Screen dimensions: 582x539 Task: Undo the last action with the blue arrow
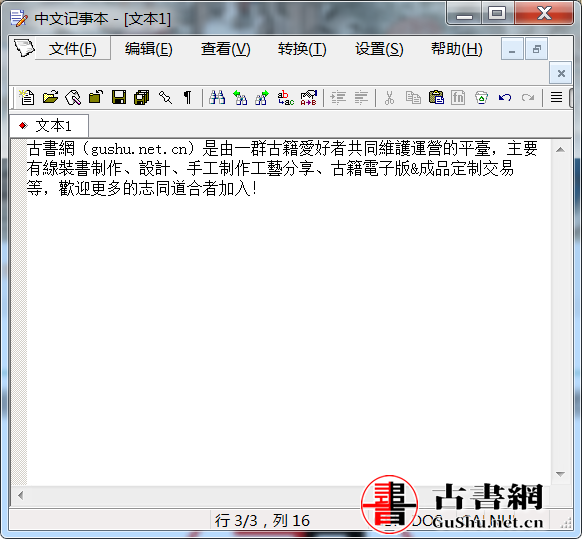click(x=505, y=98)
